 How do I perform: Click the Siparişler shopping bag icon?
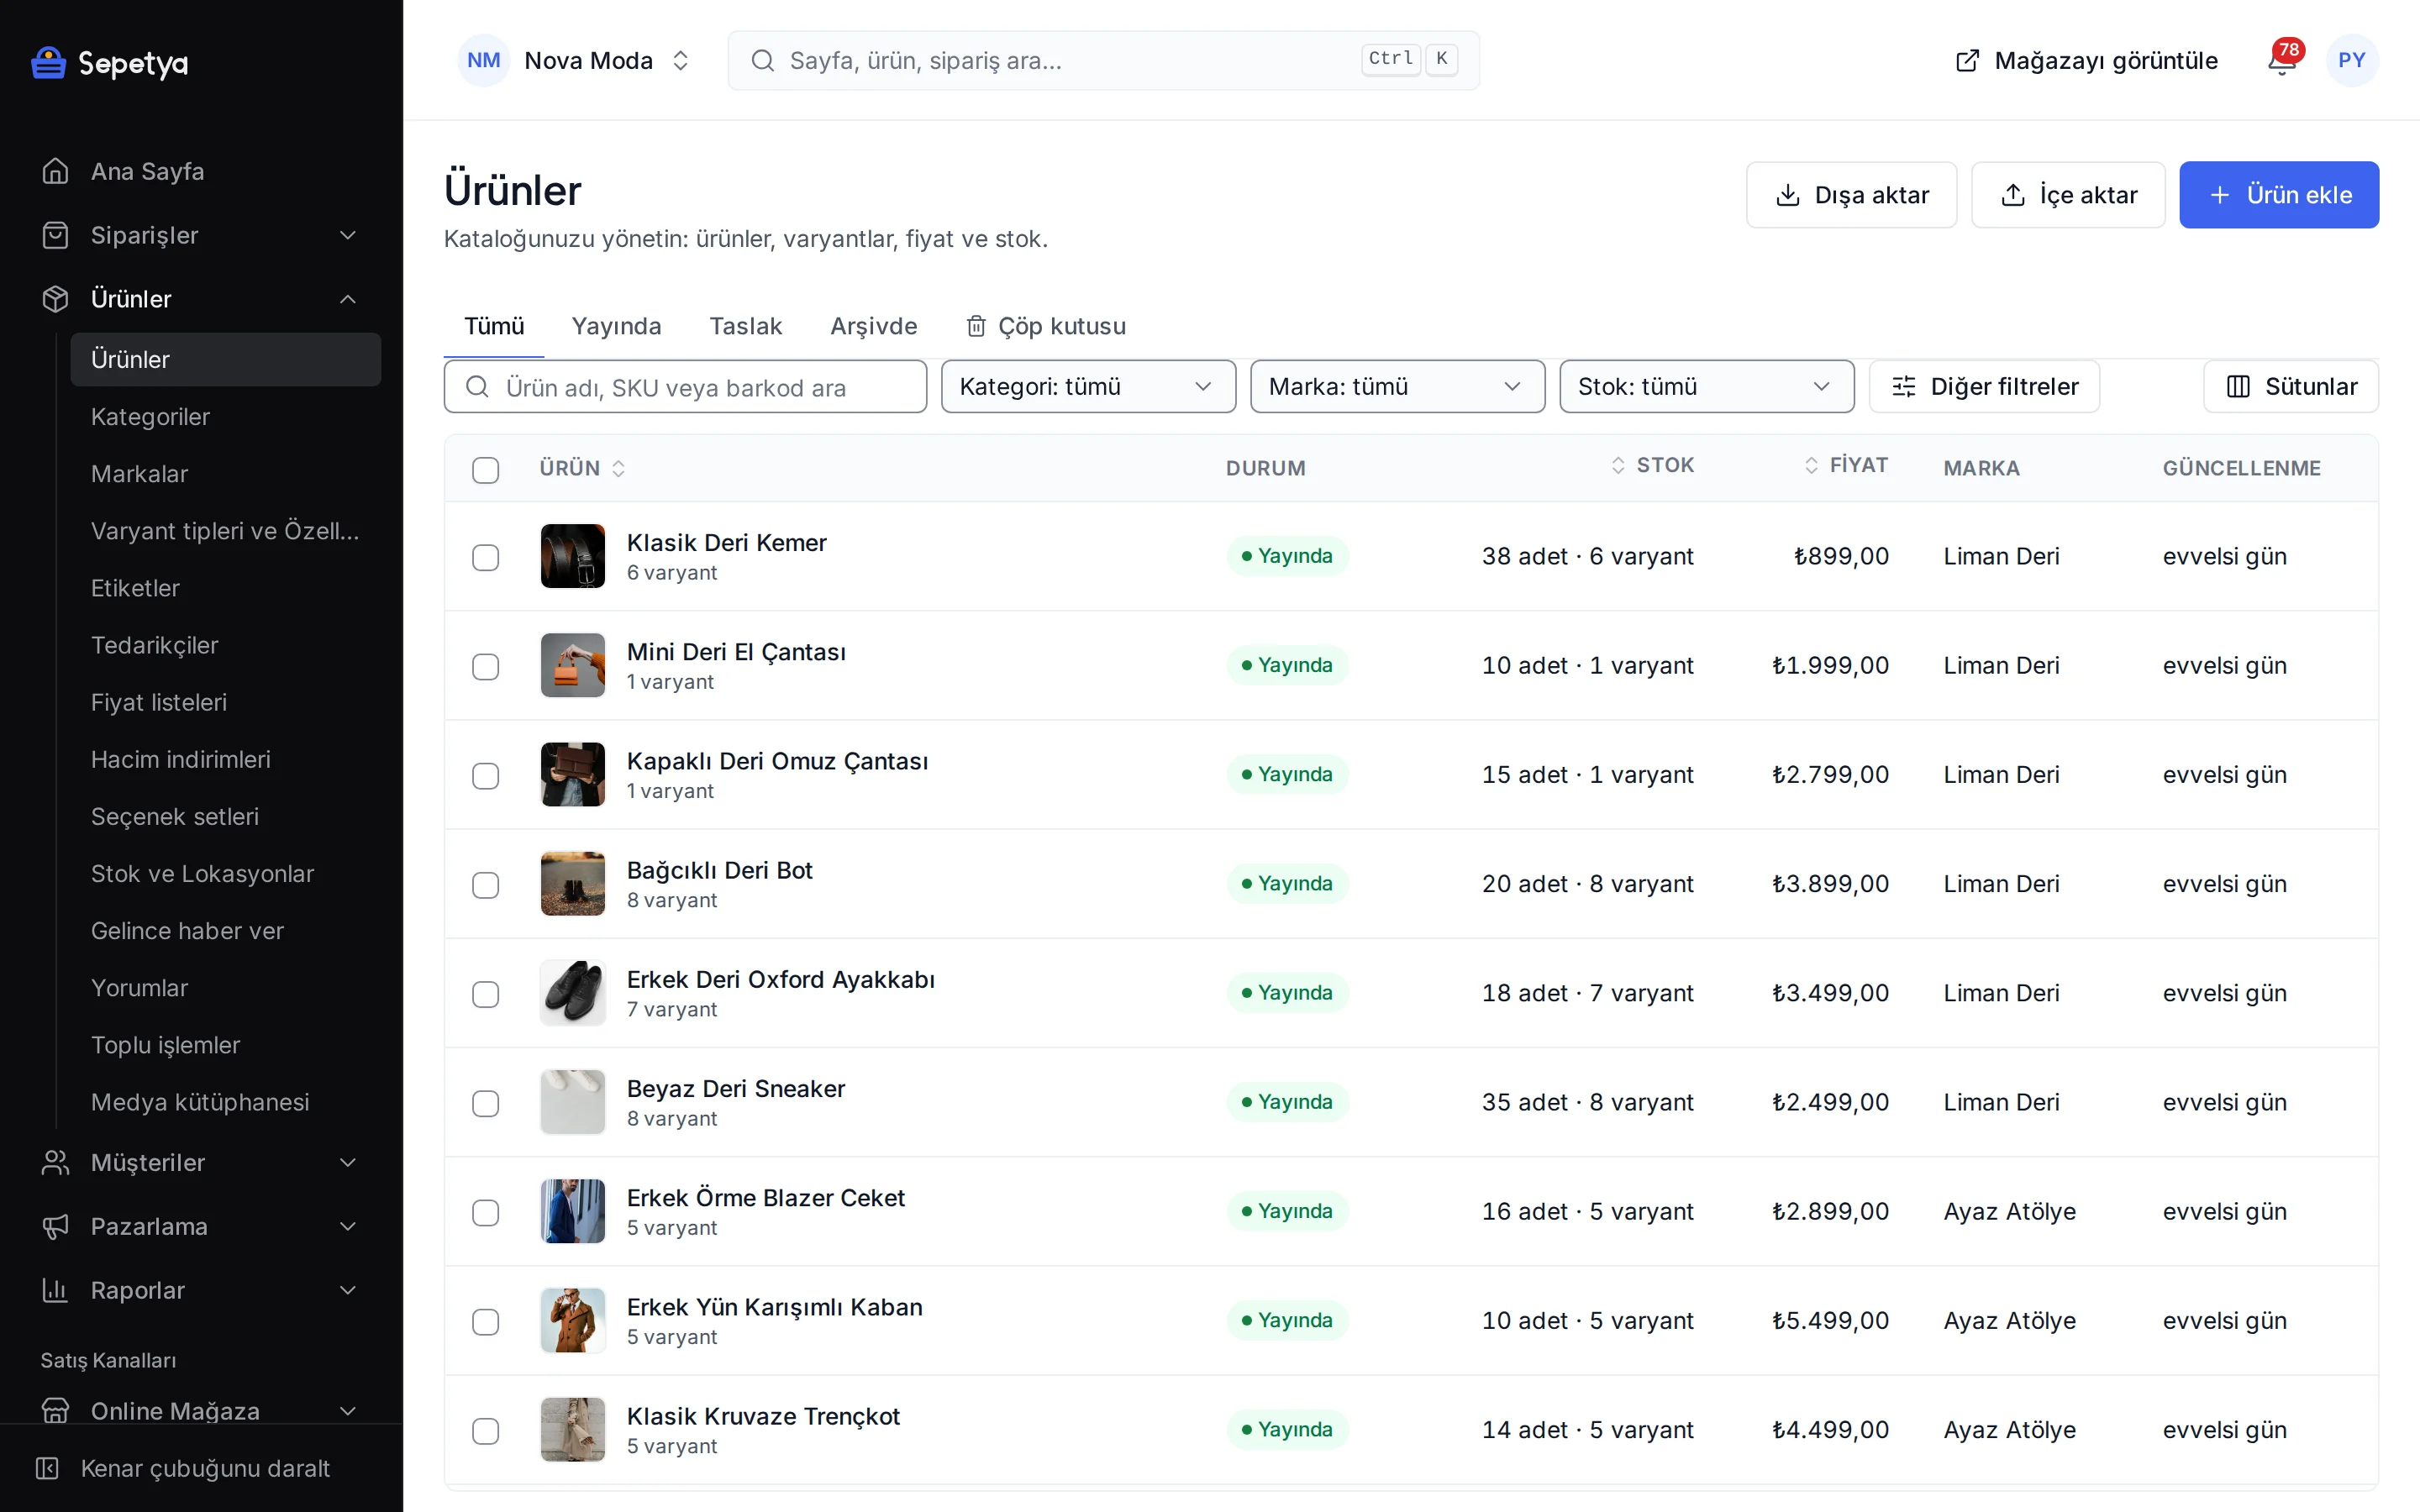56,235
